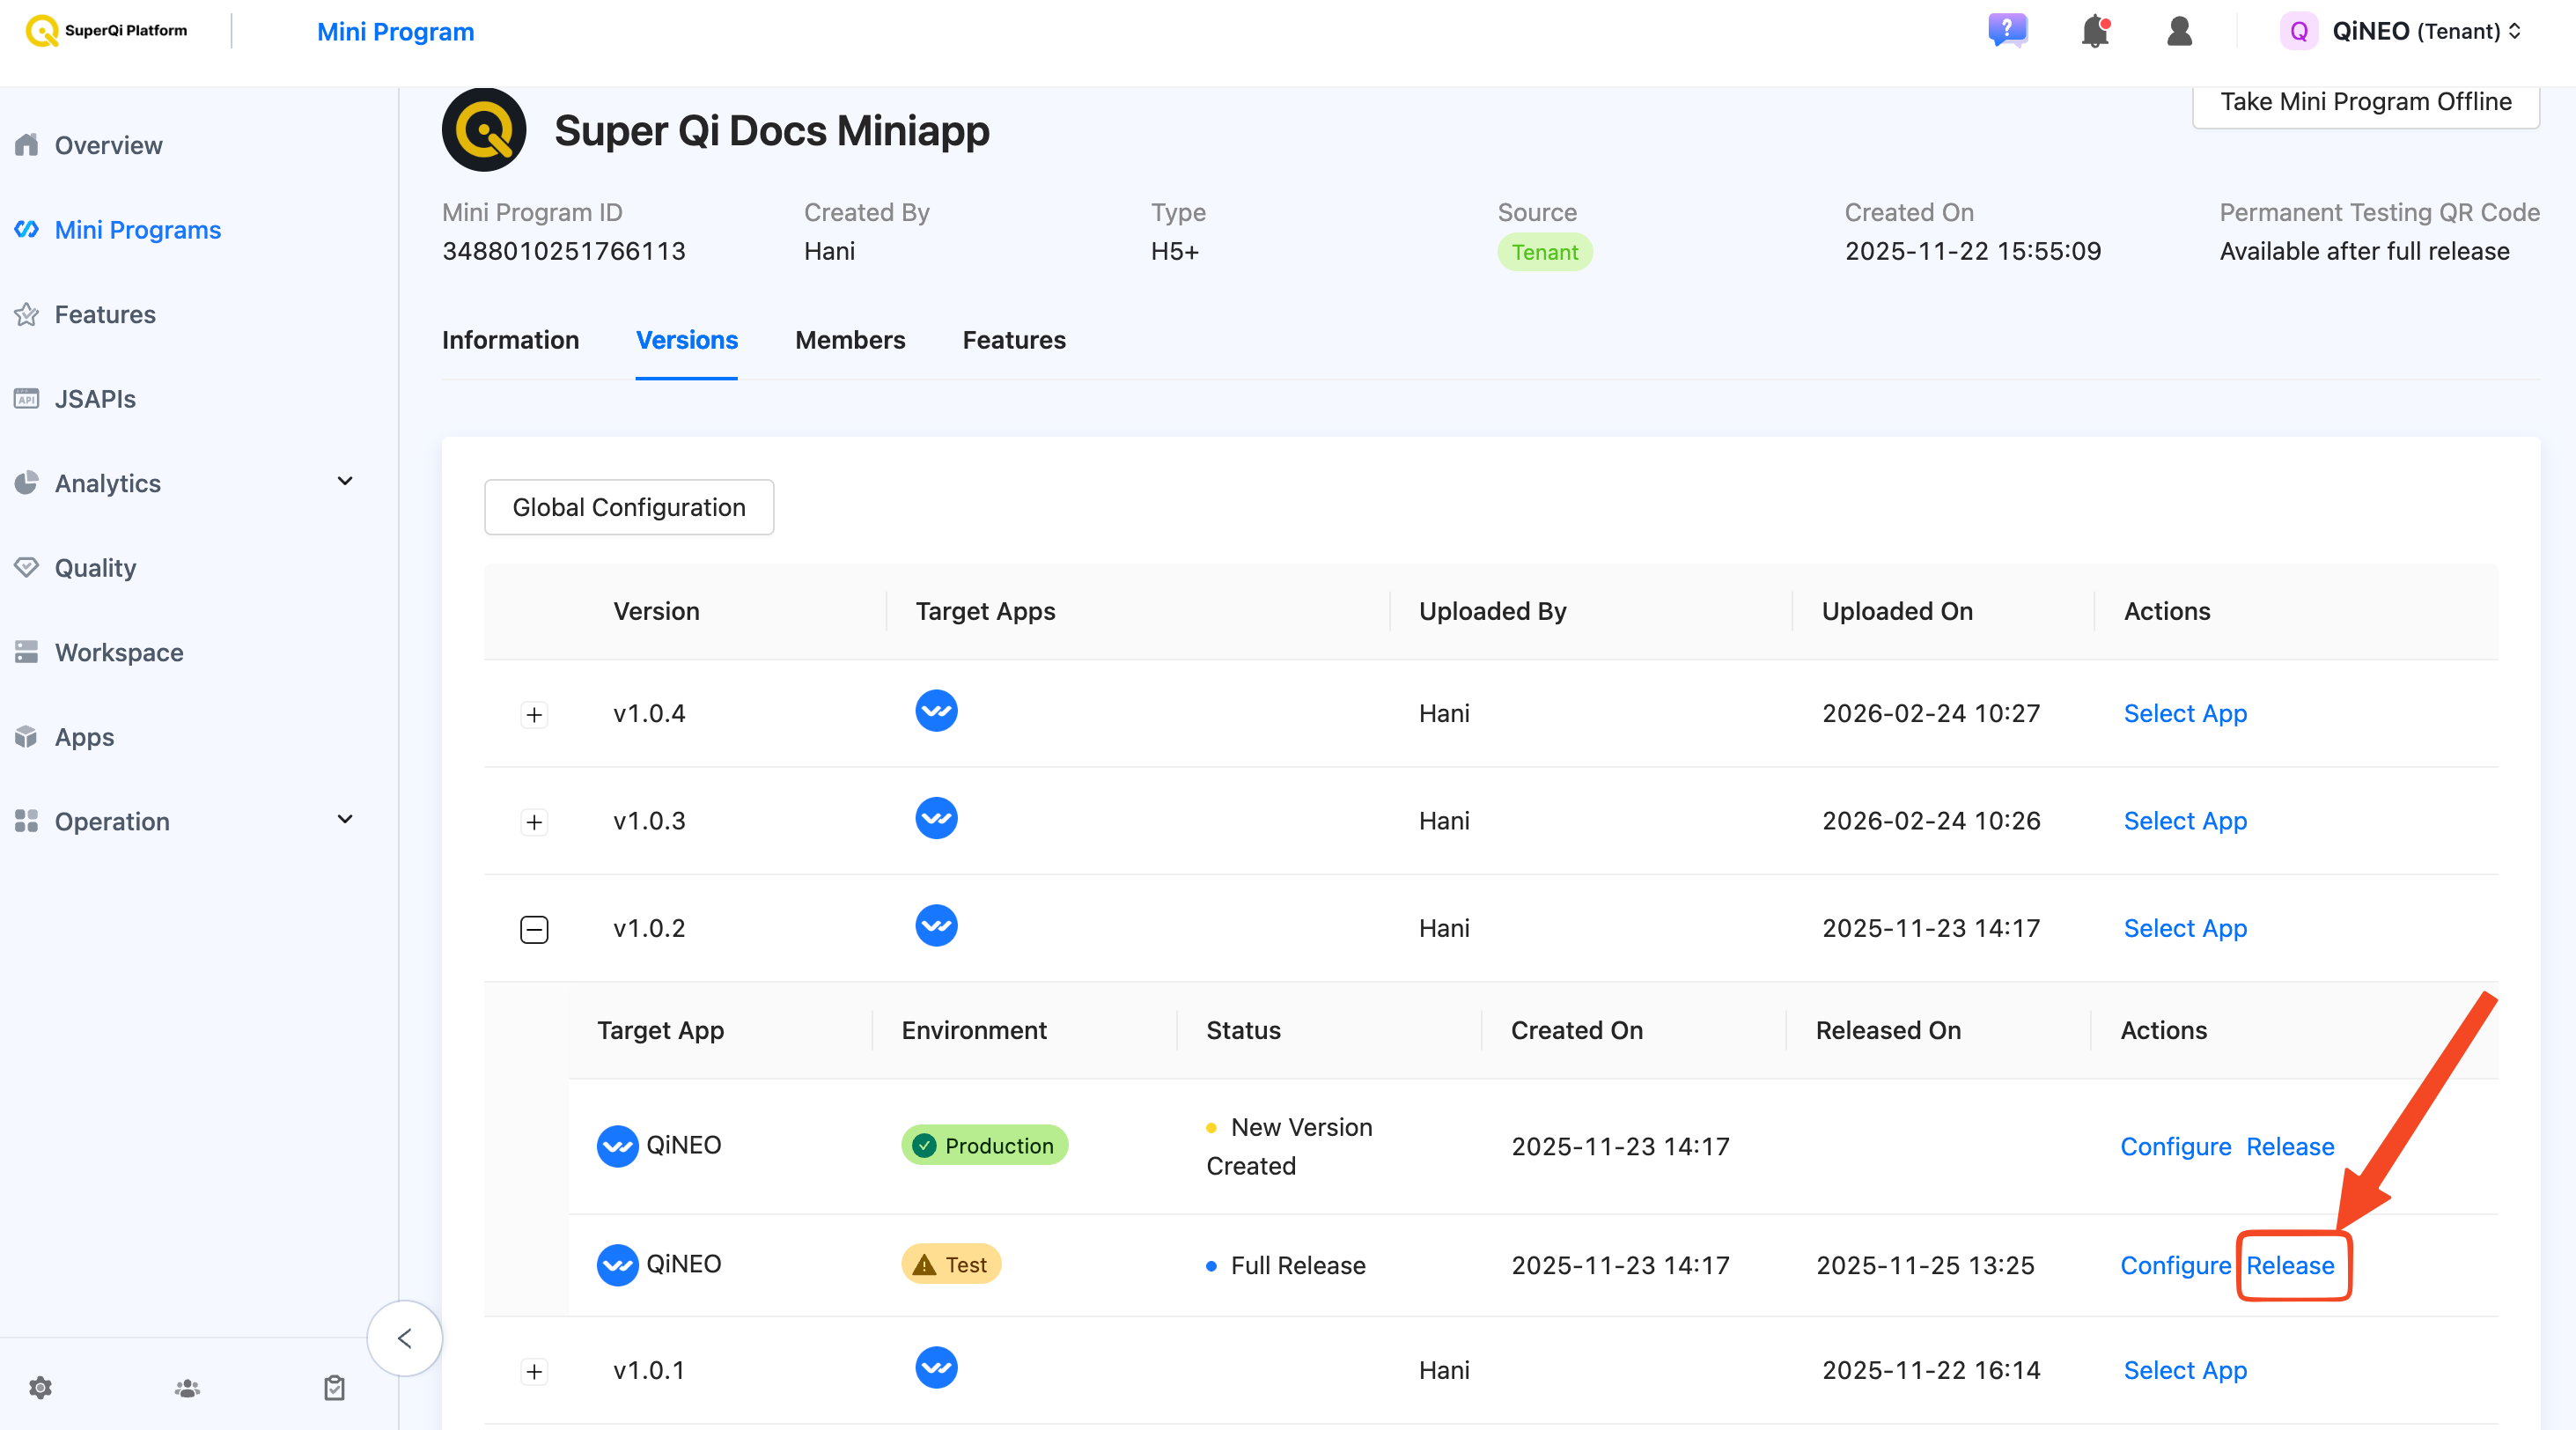Click the Global Configuration button

pyautogui.click(x=629, y=507)
